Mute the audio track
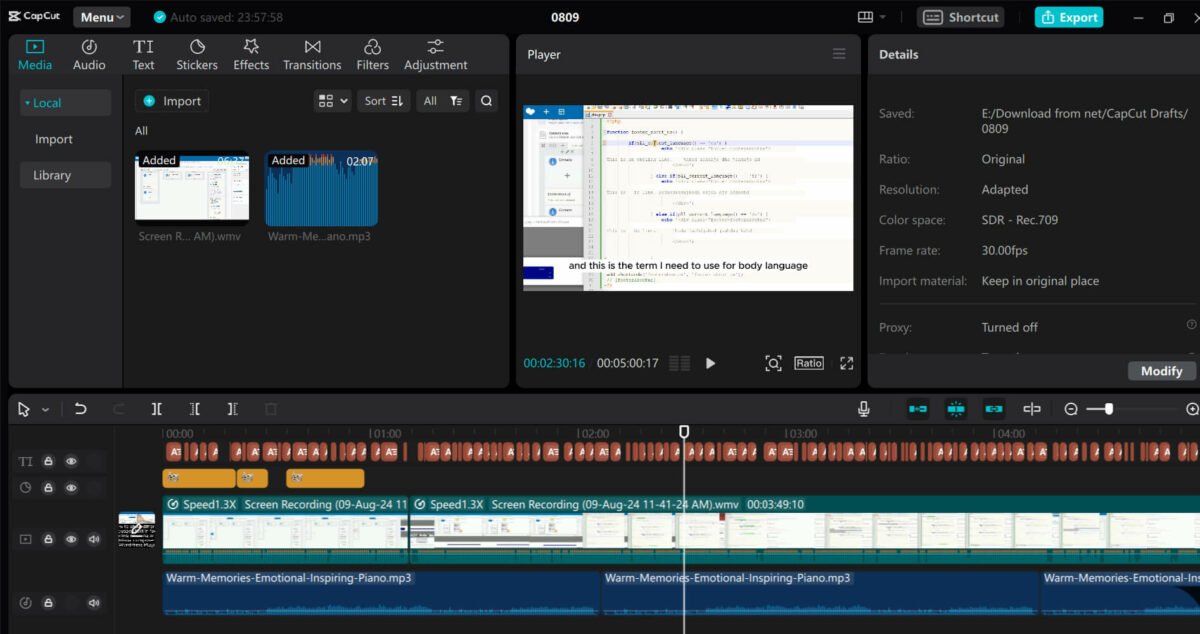 (94, 603)
